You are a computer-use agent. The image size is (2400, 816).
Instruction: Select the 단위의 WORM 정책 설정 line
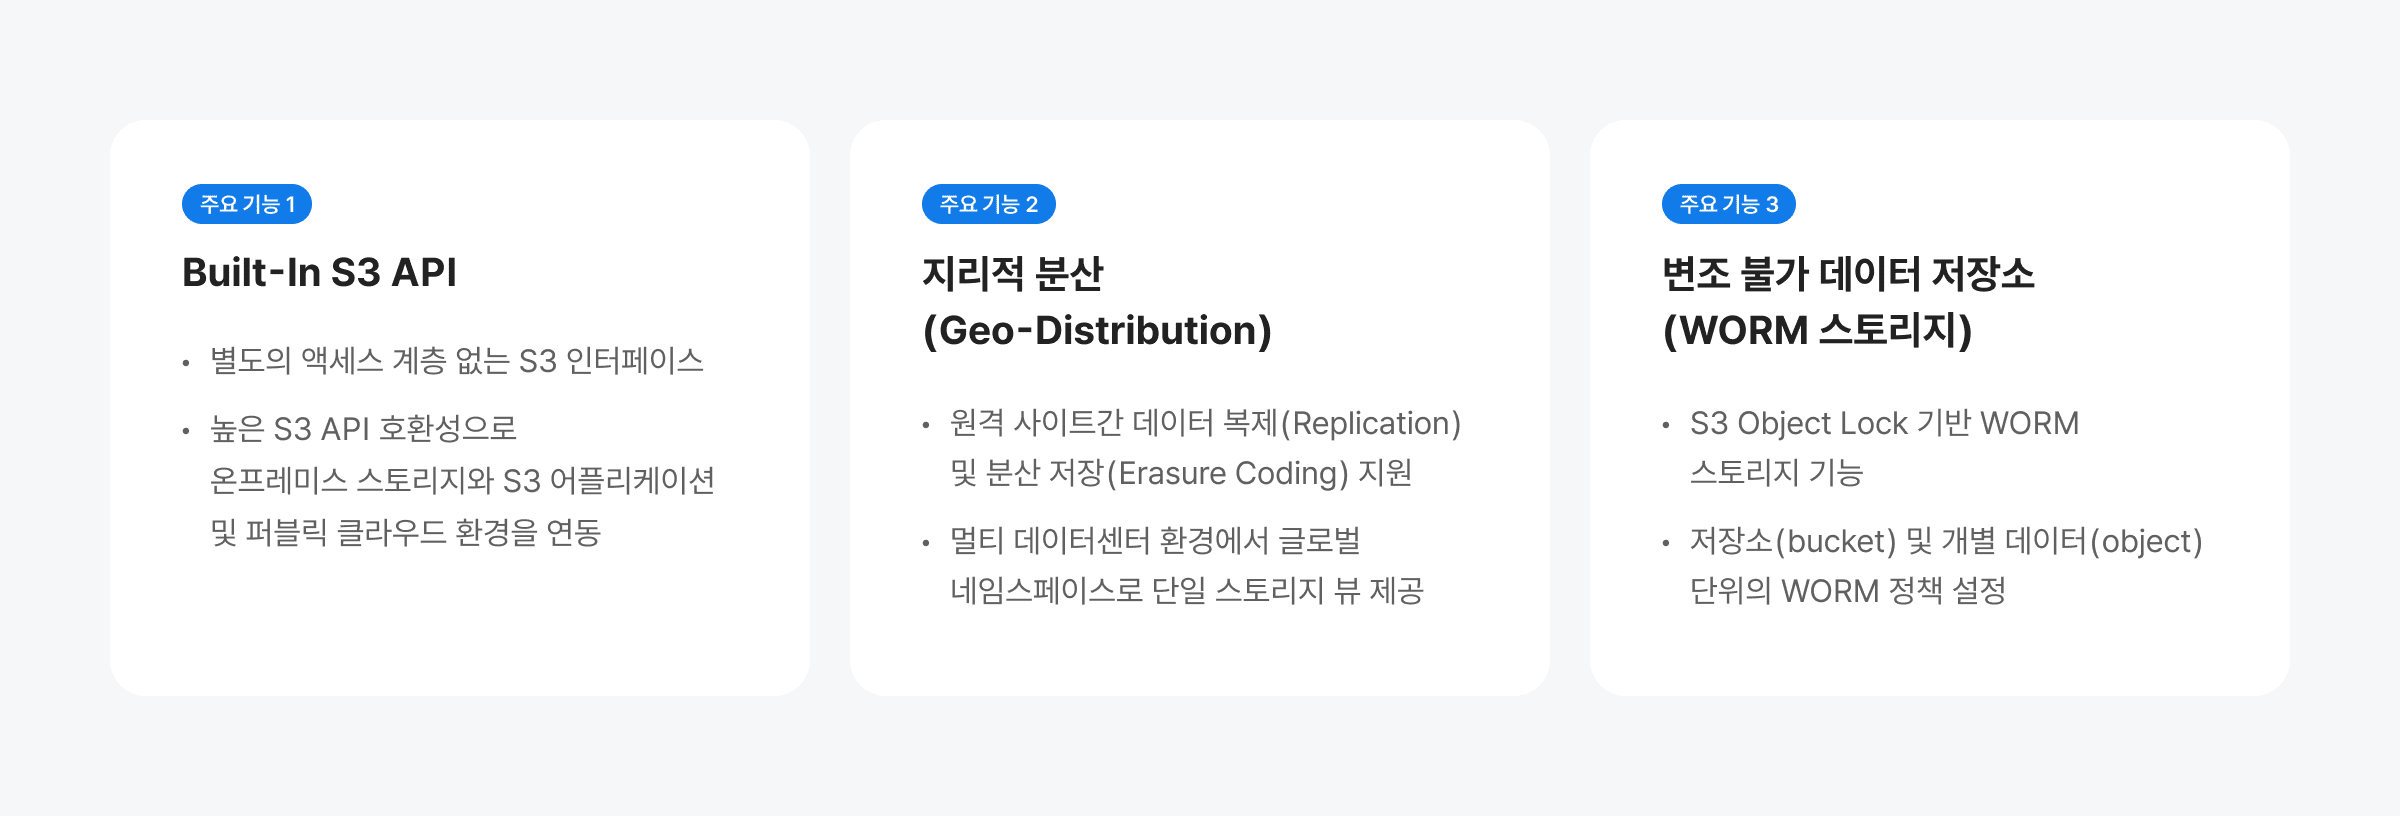point(1848,591)
